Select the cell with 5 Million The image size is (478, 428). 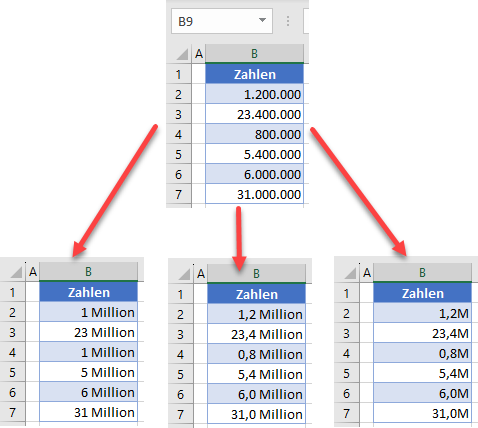pos(88,372)
